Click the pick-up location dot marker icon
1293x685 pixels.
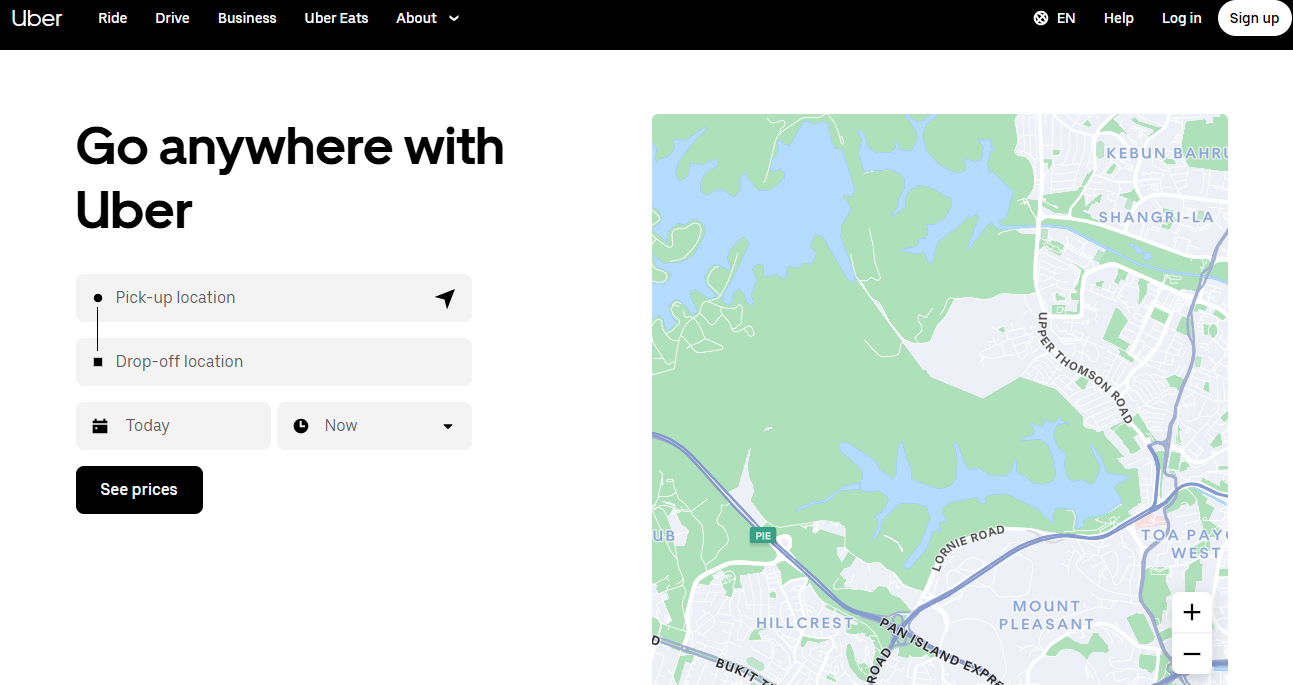tap(97, 297)
